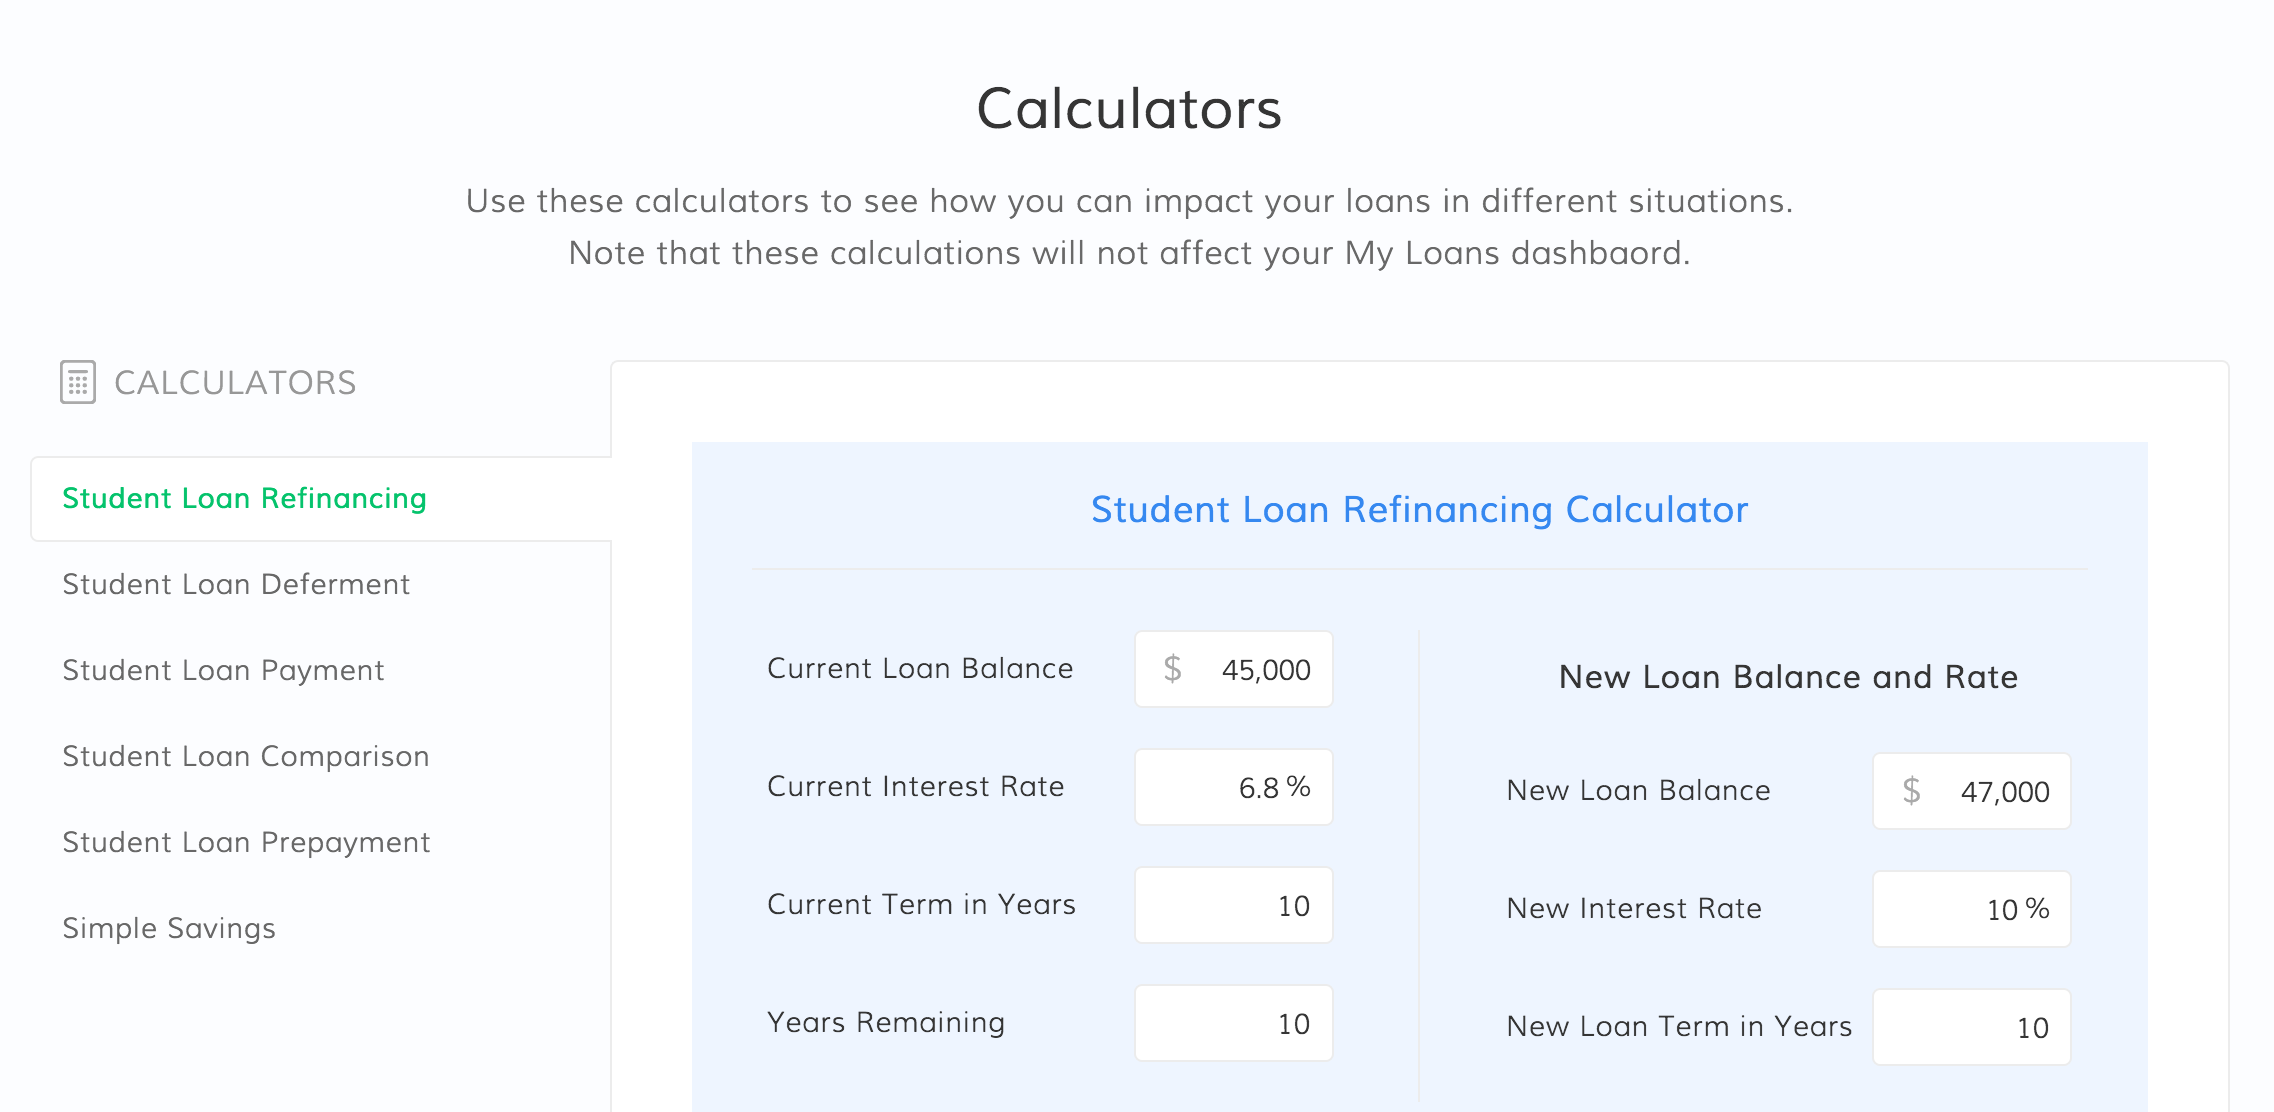Click the dollar sign in Current Loan Balance
Viewport: 2274px width, 1112px height.
[1172, 669]
